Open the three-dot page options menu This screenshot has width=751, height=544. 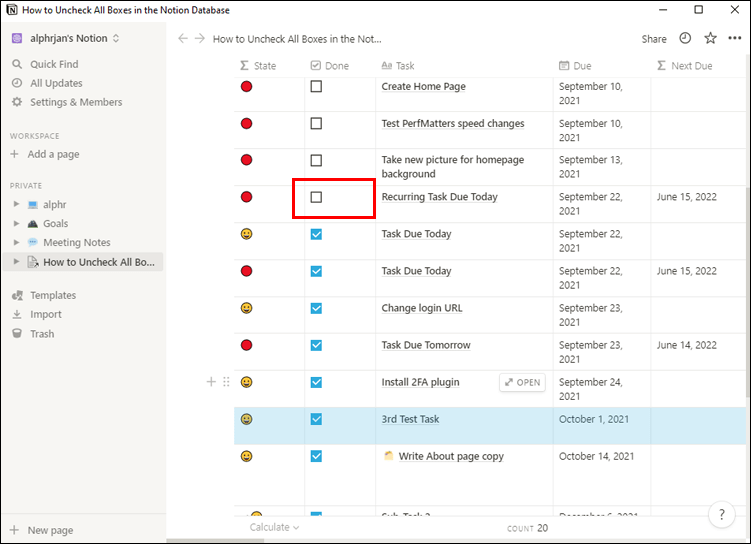(735, 39)
